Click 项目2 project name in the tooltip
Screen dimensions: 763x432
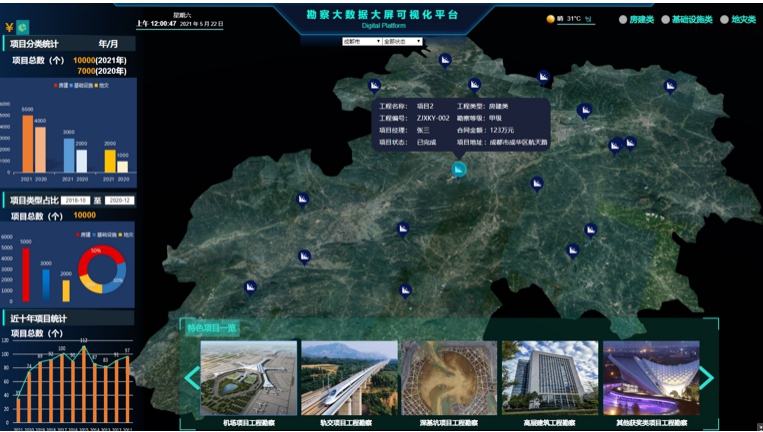(x=425, y=106)
